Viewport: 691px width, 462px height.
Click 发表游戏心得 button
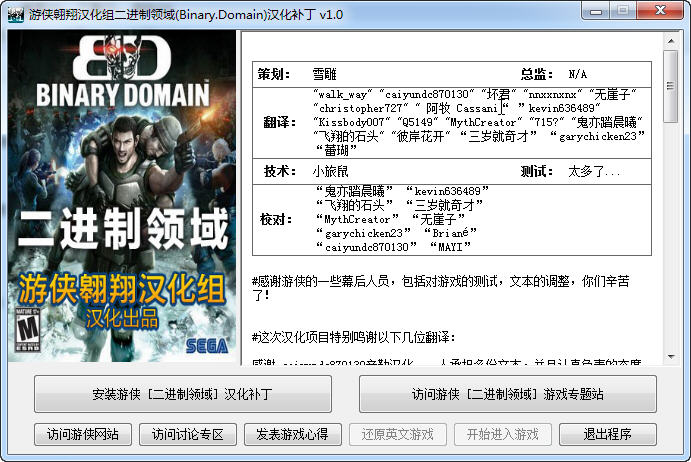coord(293,435)
